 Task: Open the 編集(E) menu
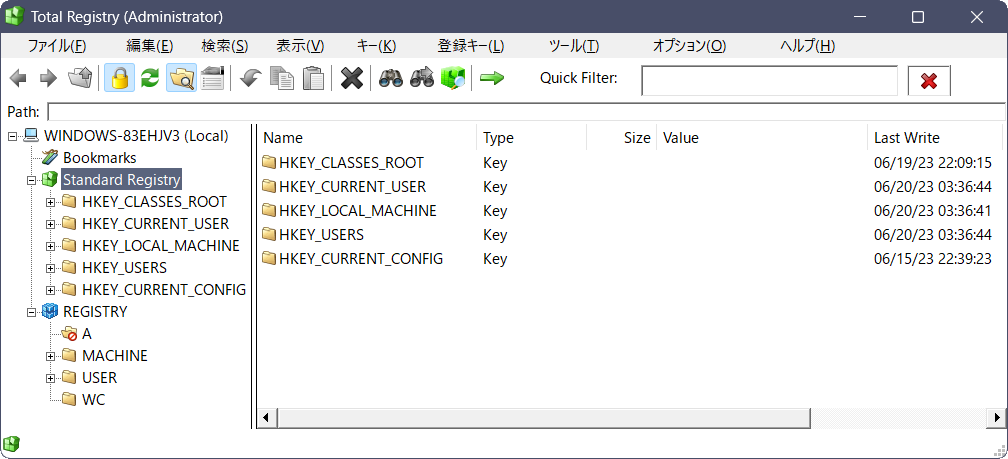[x=150, y=46]
